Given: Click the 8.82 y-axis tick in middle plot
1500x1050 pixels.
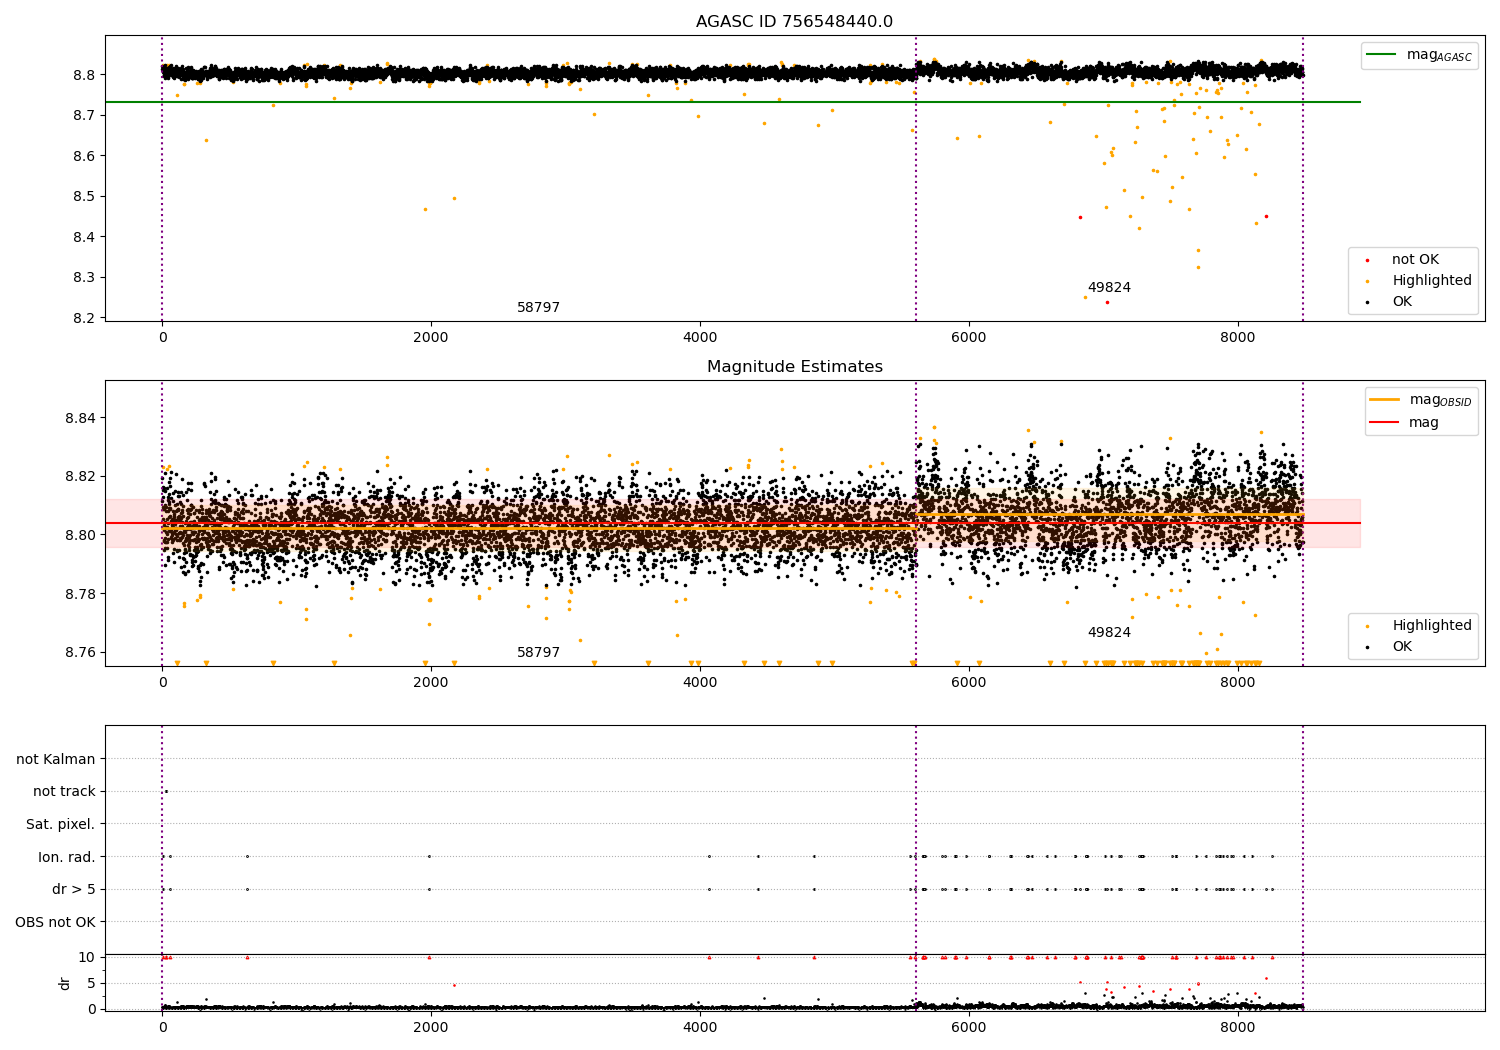Looking at the screenshot, I should [80, 476].
